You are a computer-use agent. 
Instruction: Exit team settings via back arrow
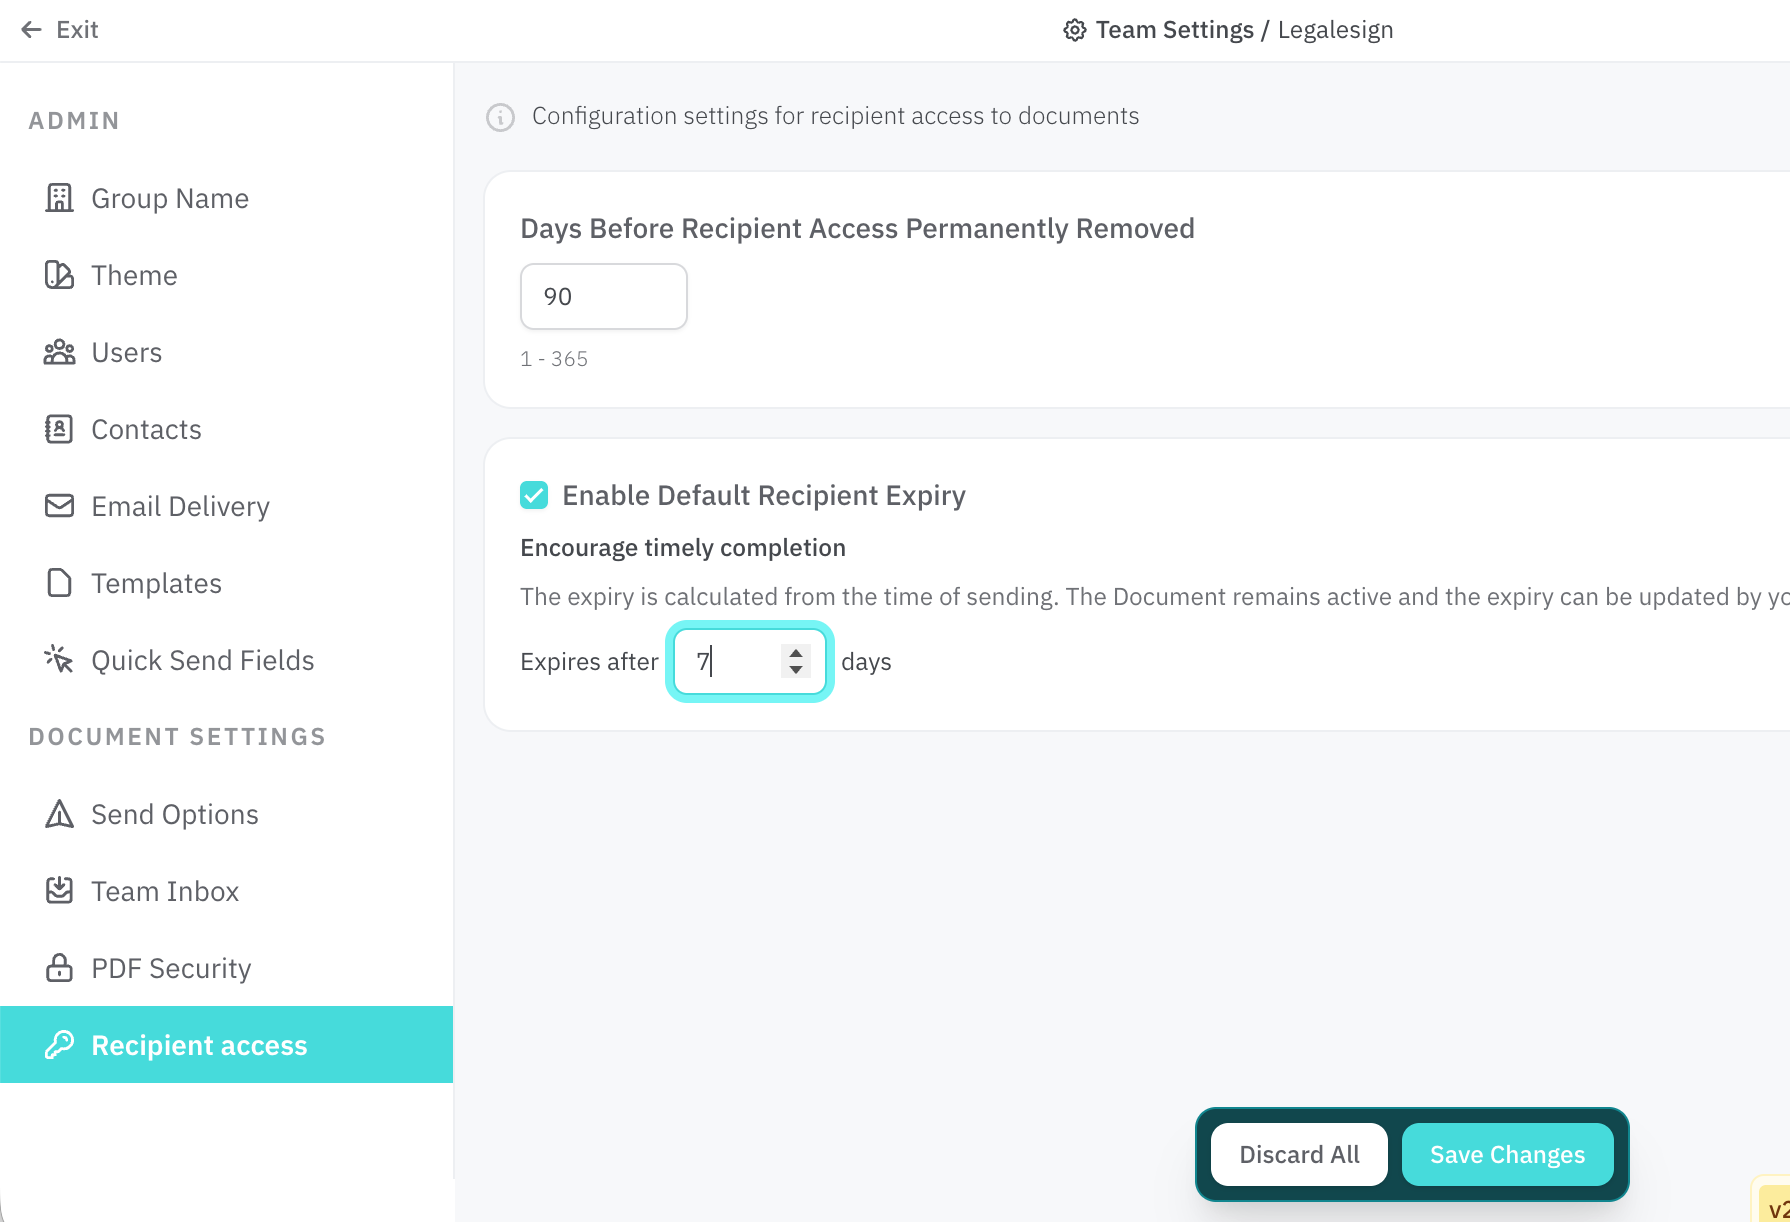click(x=59, y=30)
